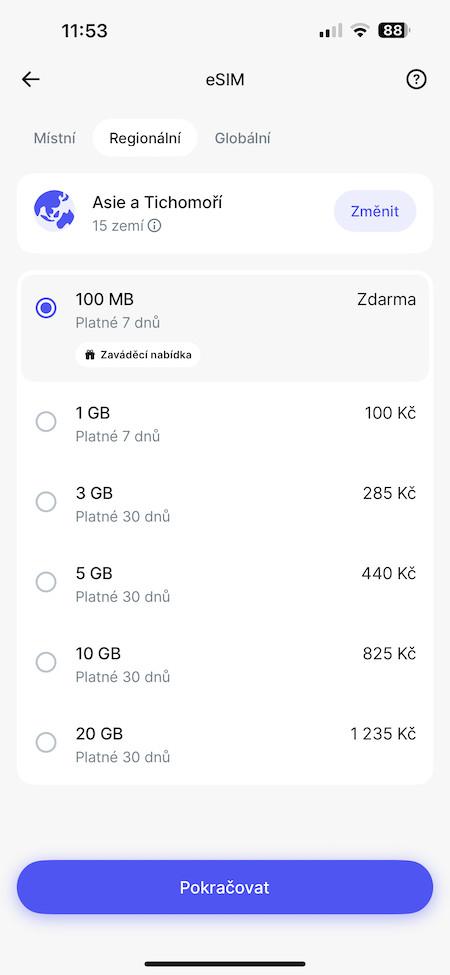Tap the Změnit button to change region

coord(375,211)
